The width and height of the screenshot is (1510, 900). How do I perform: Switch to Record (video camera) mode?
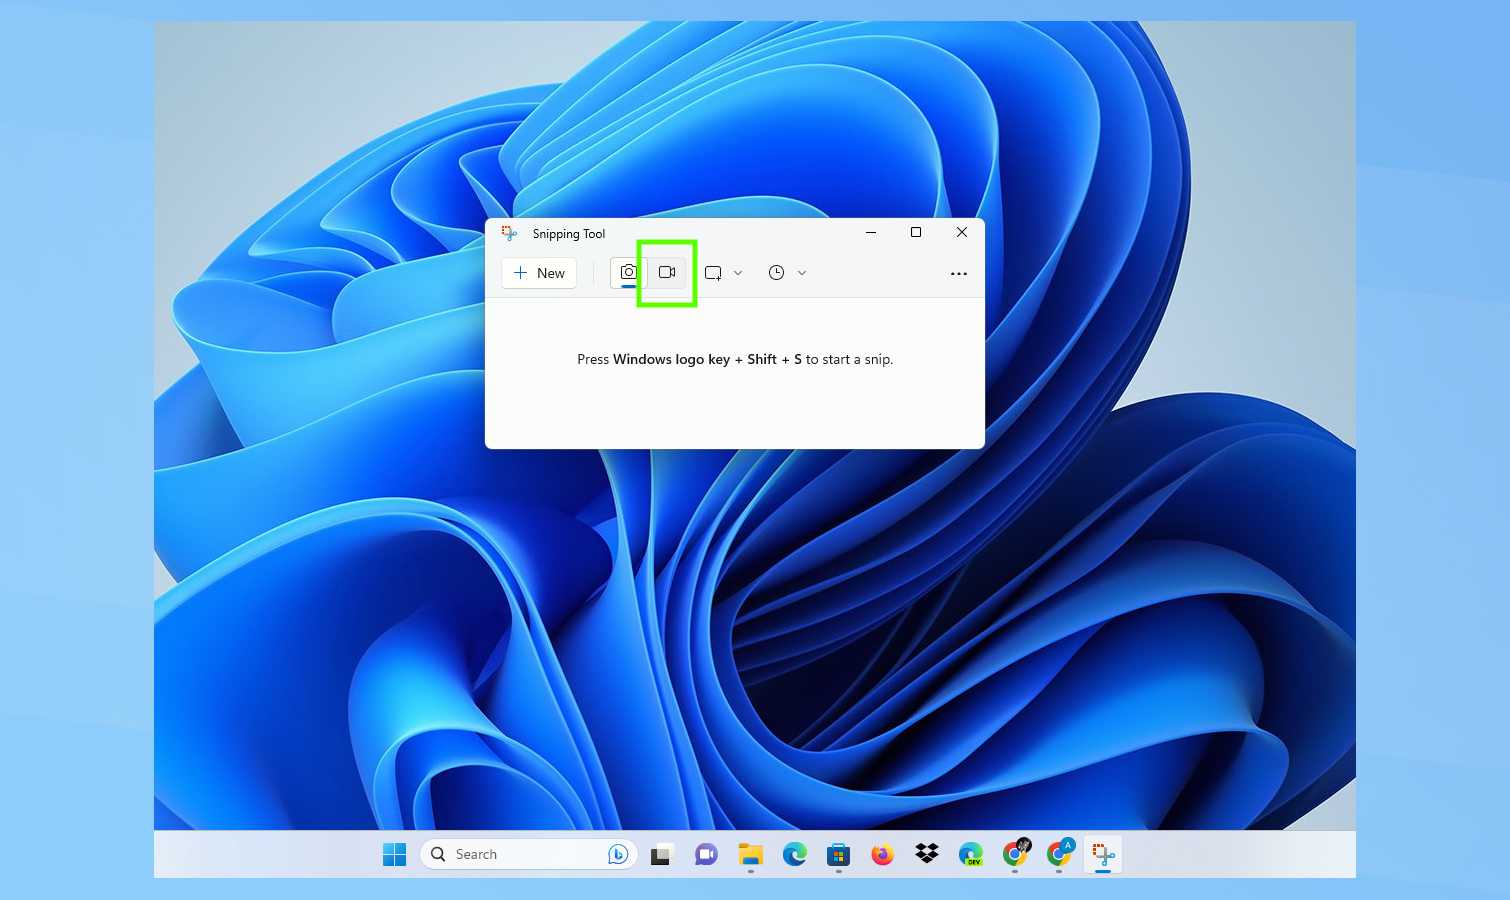(667, 272)
